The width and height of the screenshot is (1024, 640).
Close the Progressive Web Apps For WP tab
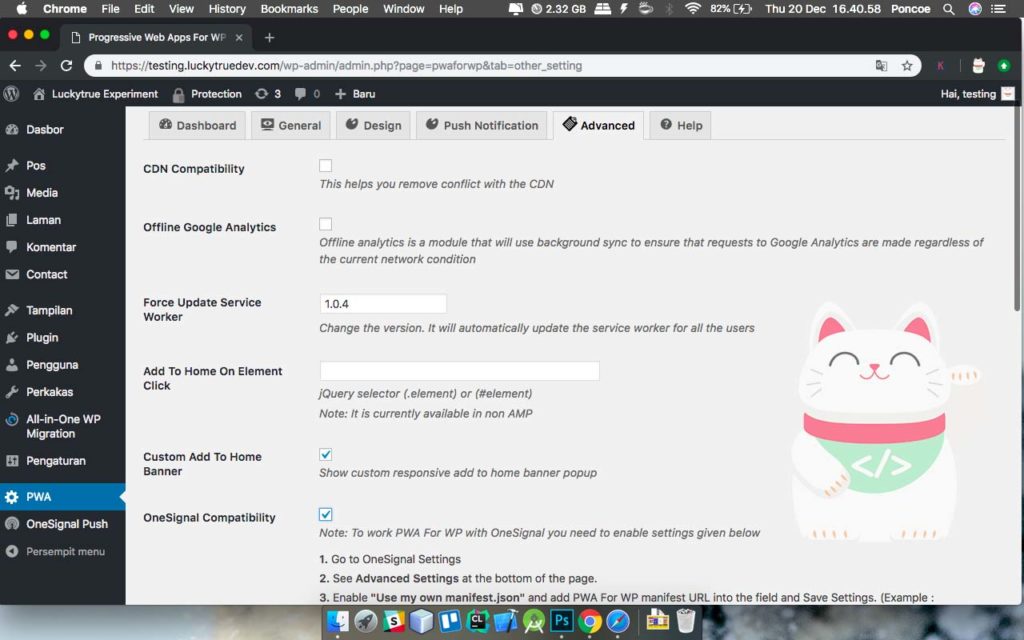[239, 38]
